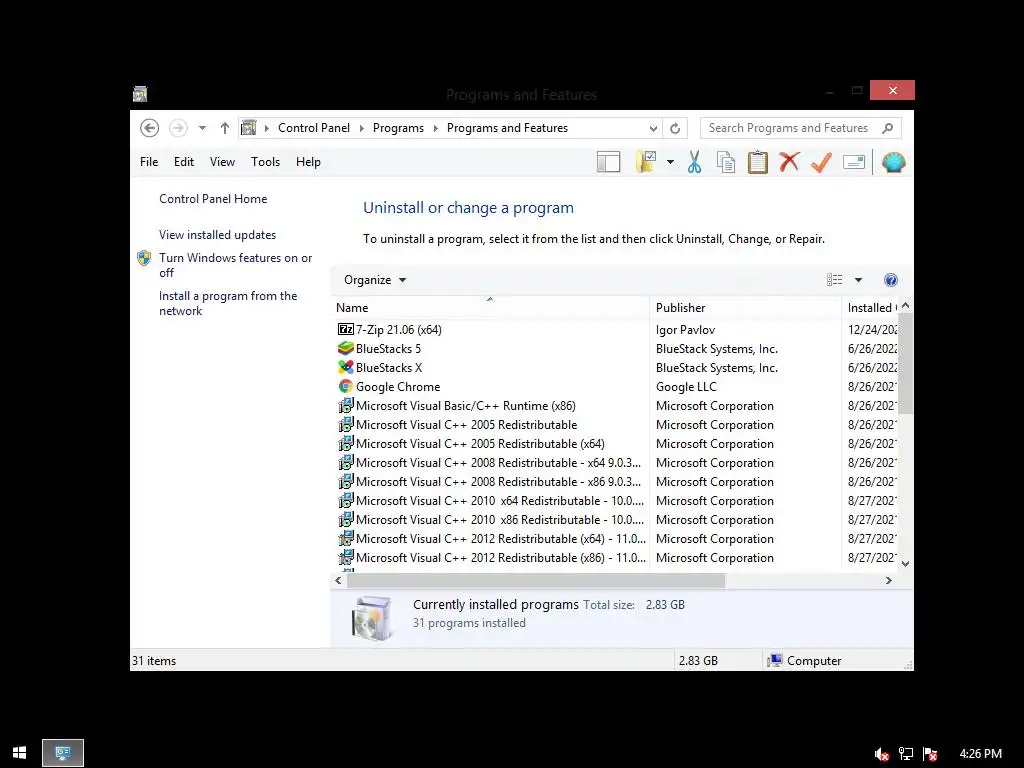Click the orange checkmark Properties icon
Image resolution: width=1024 pixels, height=768 pixels.
tap(822, 162)
